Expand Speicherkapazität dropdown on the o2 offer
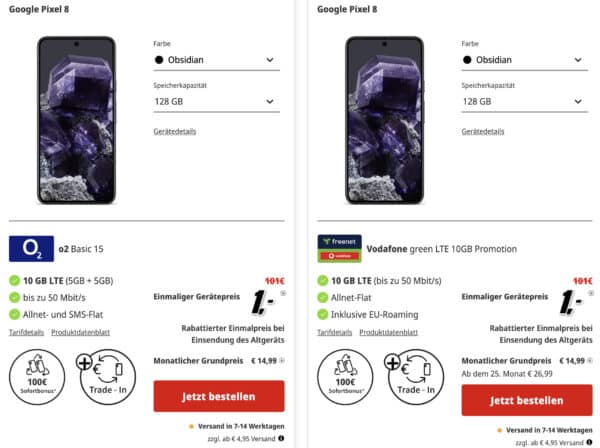The width and height of the screenshot is (600, 448). (217, 102)
